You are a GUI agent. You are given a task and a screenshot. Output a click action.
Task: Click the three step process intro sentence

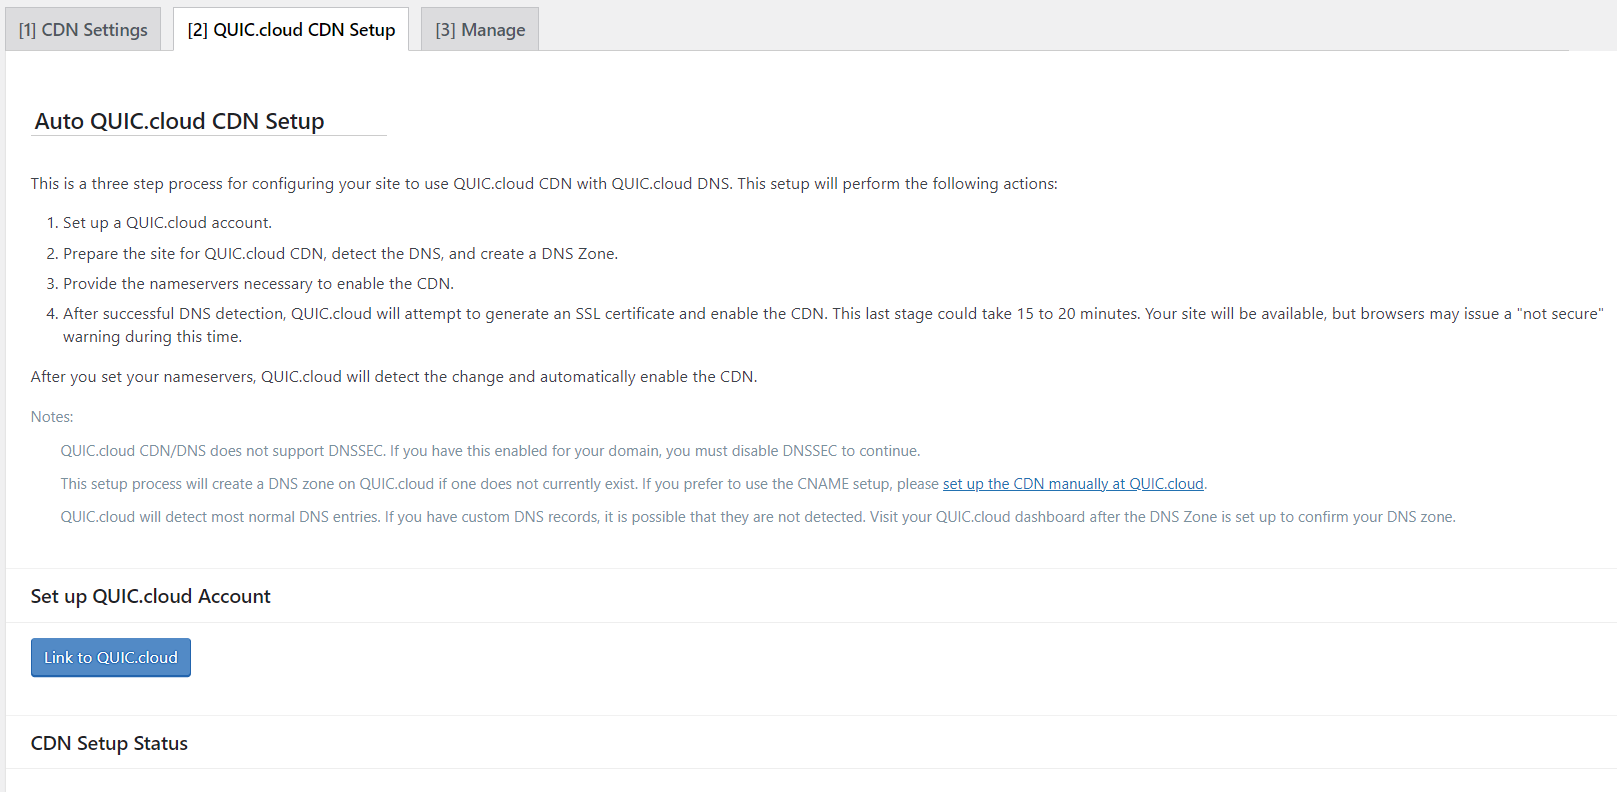point(544,184)
